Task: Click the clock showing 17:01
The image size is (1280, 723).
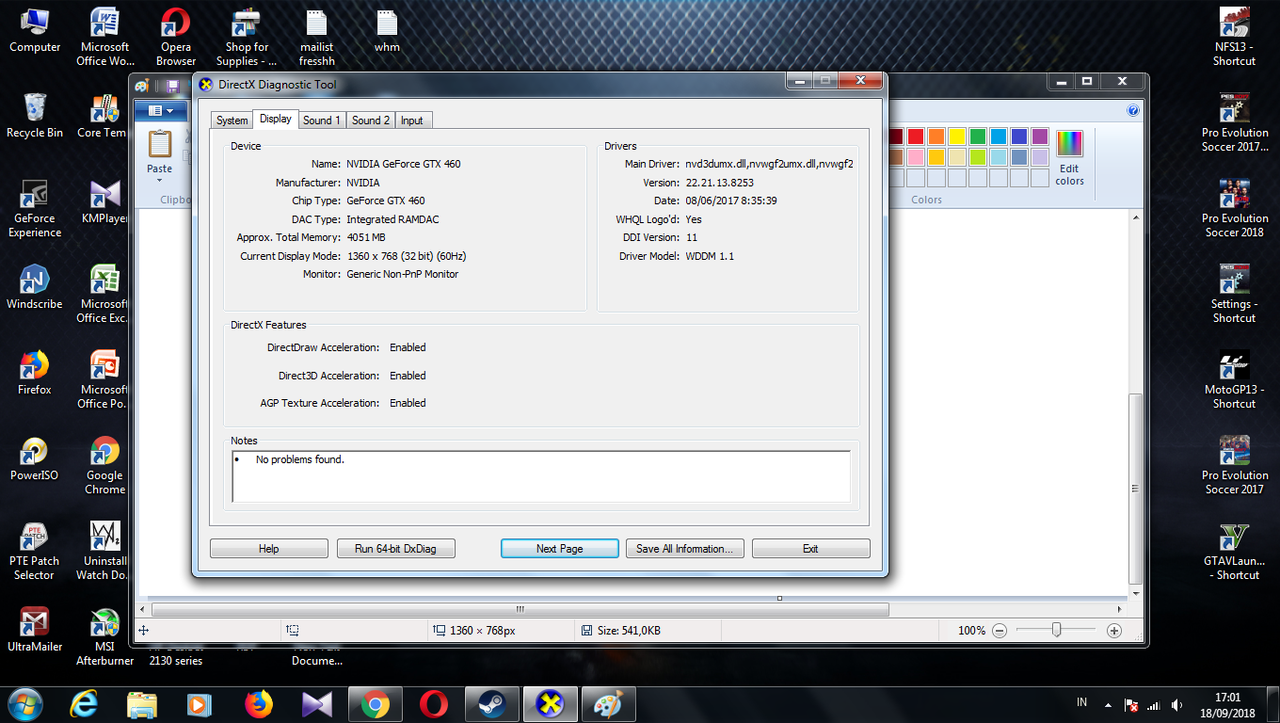Action: click(x=1228, y=697)
